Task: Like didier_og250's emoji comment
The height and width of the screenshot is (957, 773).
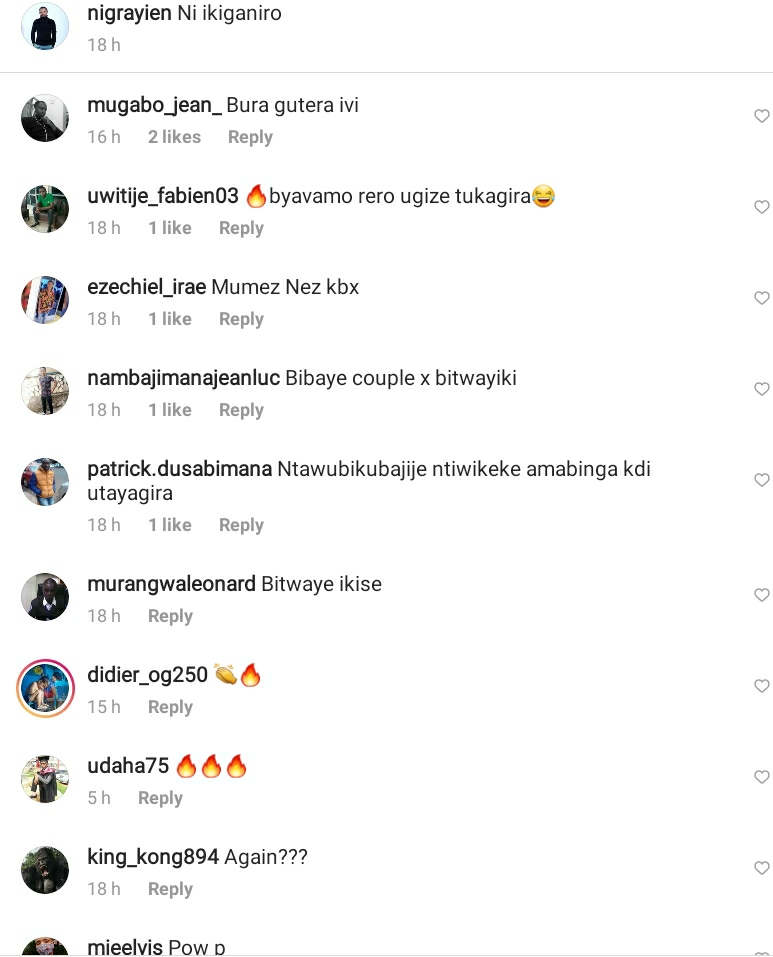Action: pyautogui.click(x=761, y=685)
